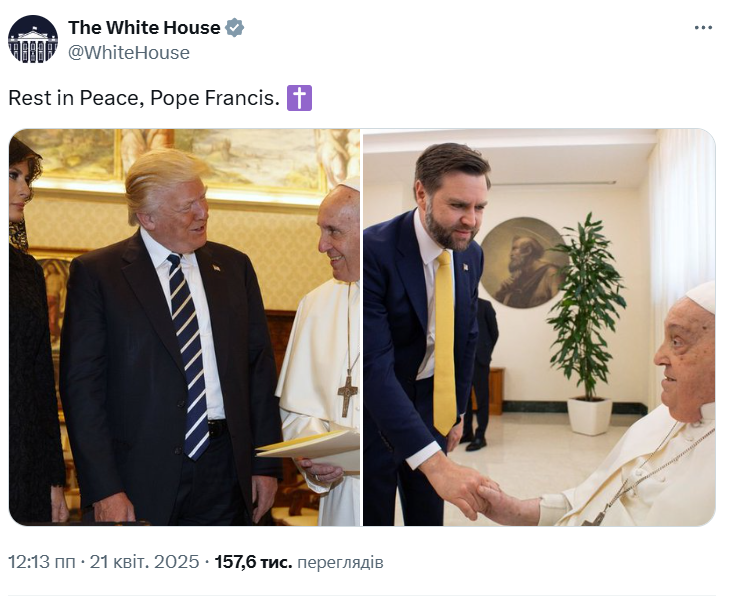Image resolution: width=730 pixels, height=599 pixels.
Task: Click the @WhiteHouse handle
Action: (128, 53)
